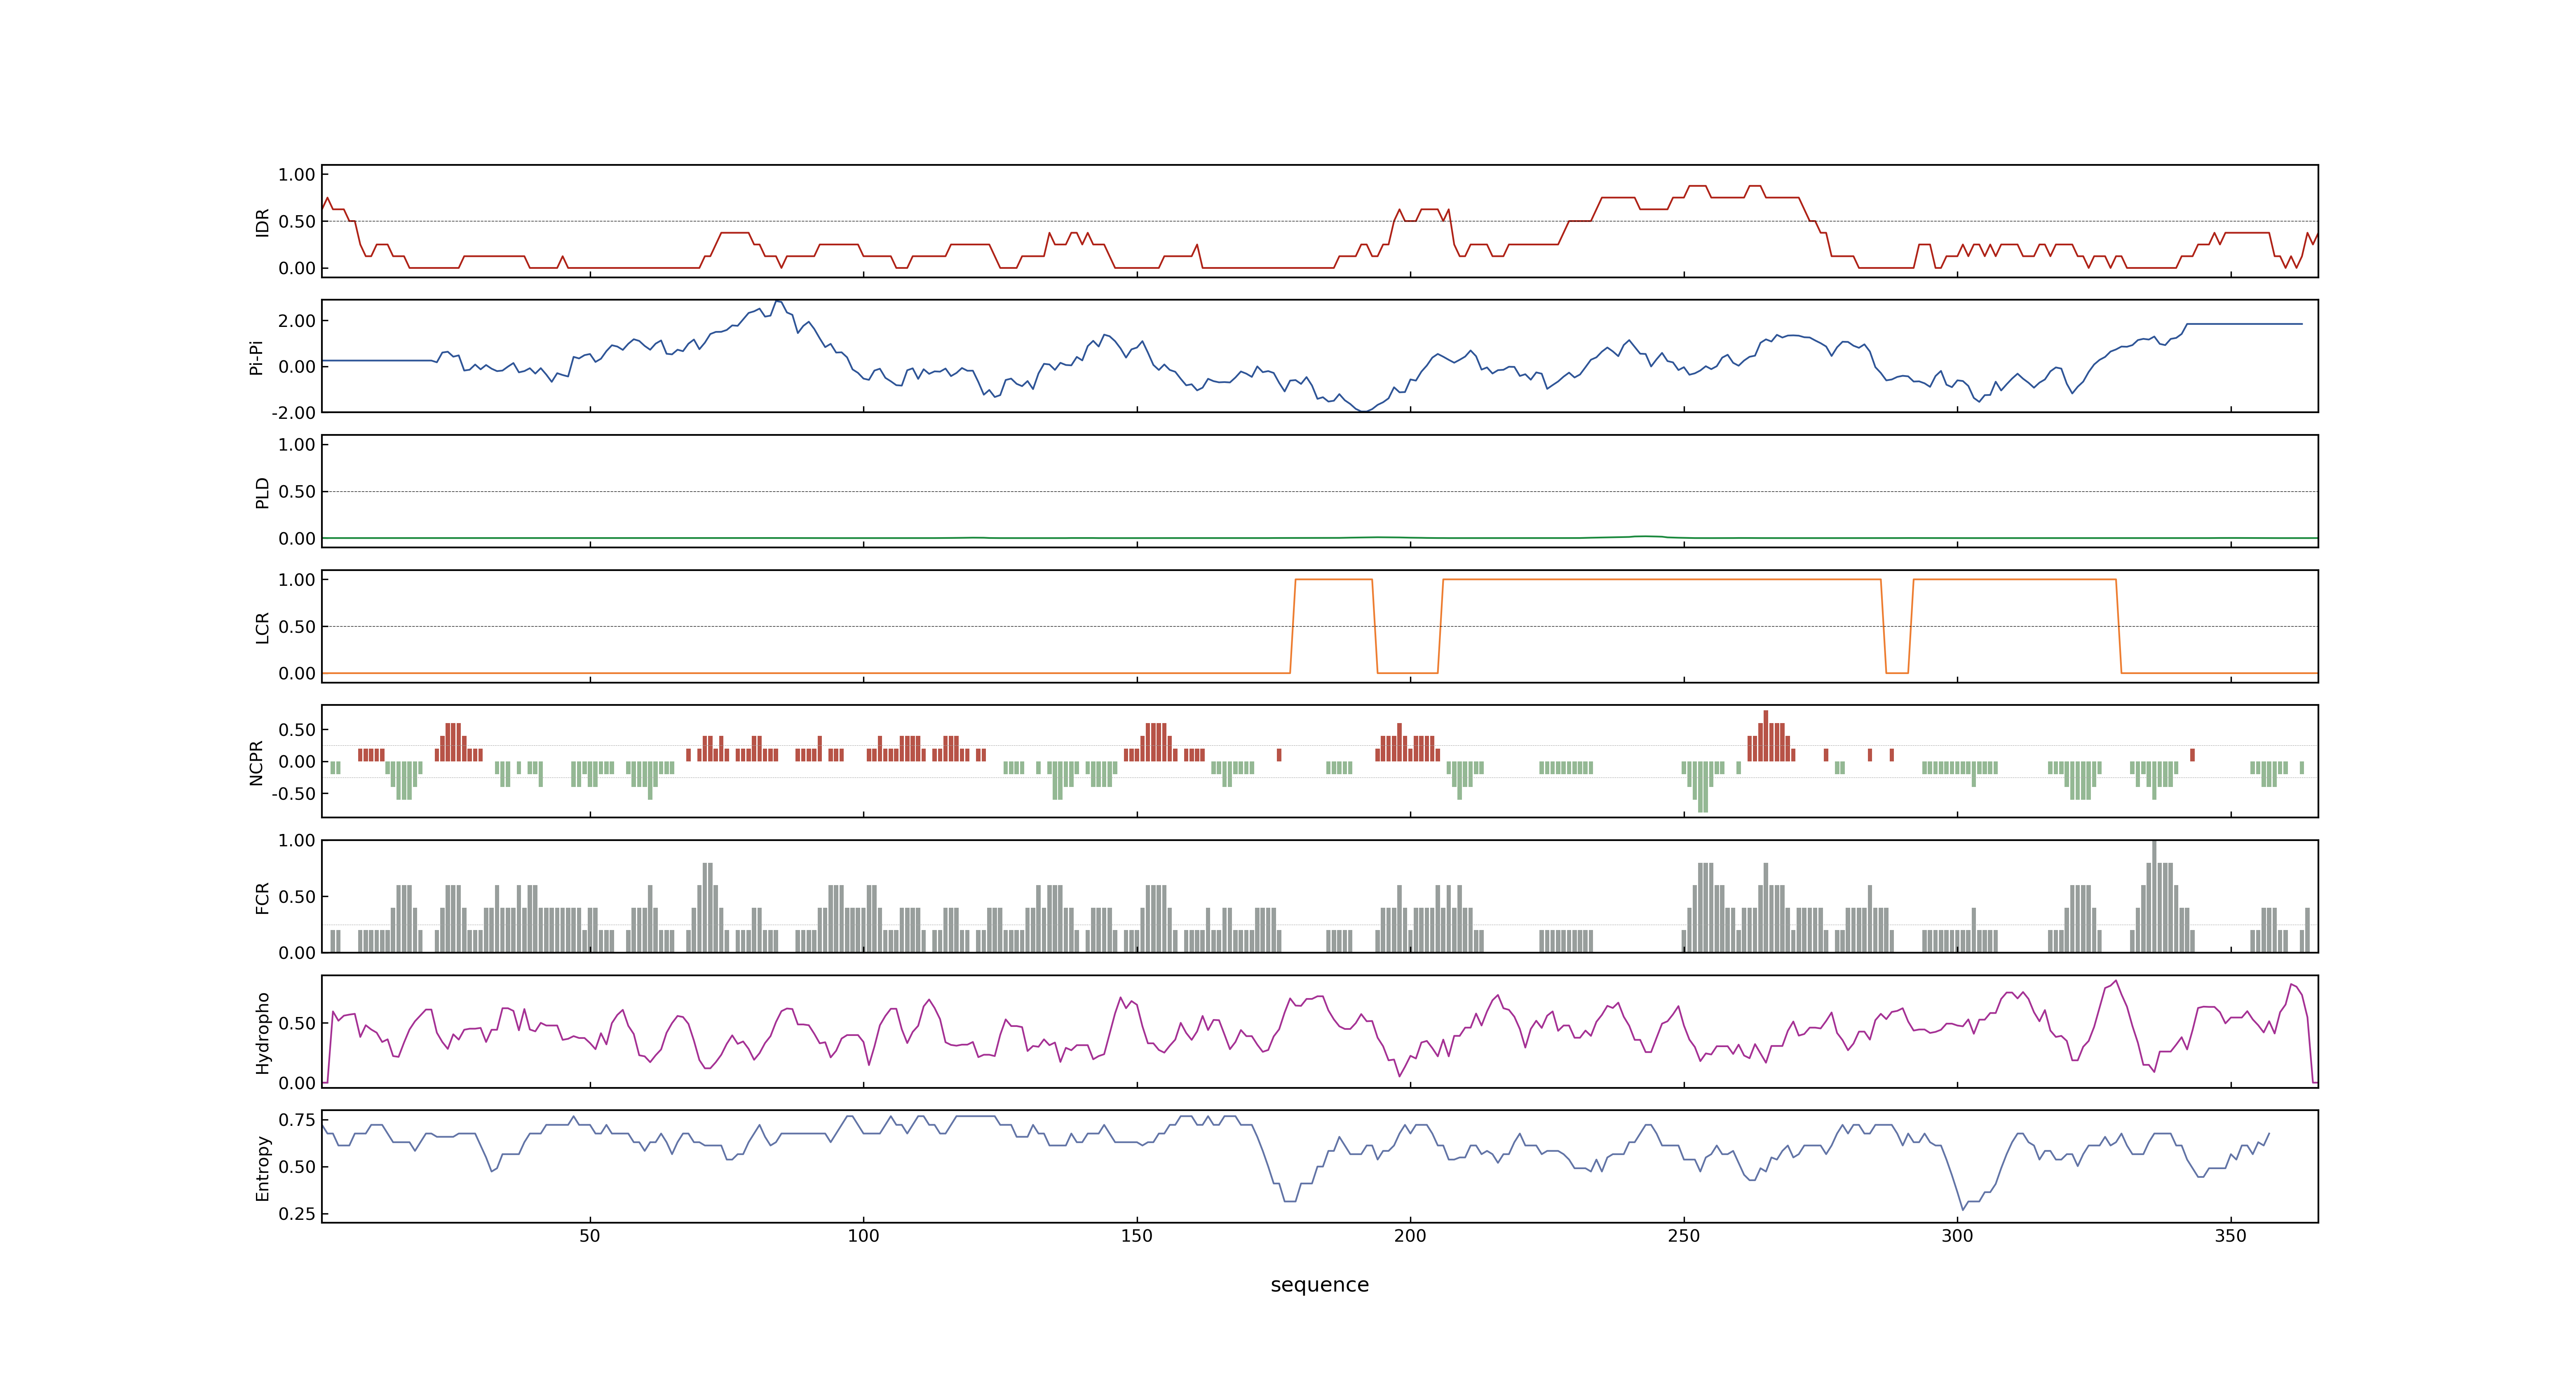This screenshot has height=1374, width=2576.
Task: Click the Pi-Pi y-axis label
Action: [x=256, y=357]
